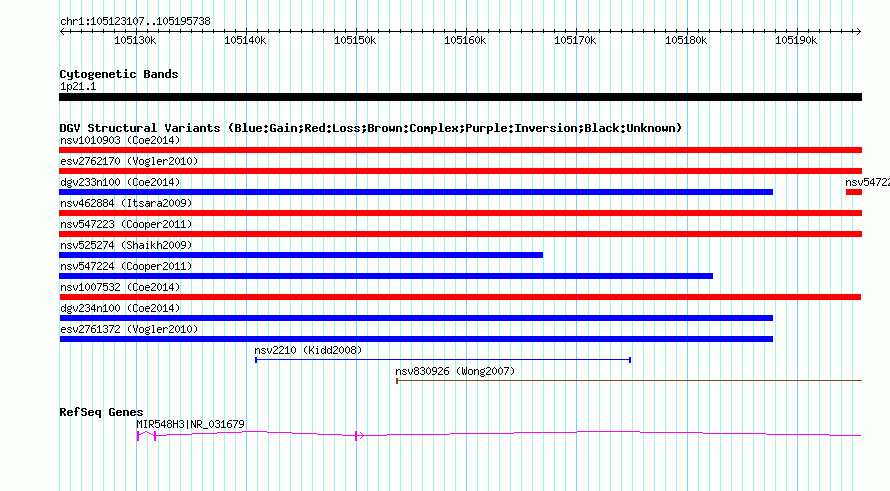Open the MIR548H3|NR_031679 gene label
The width and height of the screenshot is (890, 491).
click(x=190, y=424)
